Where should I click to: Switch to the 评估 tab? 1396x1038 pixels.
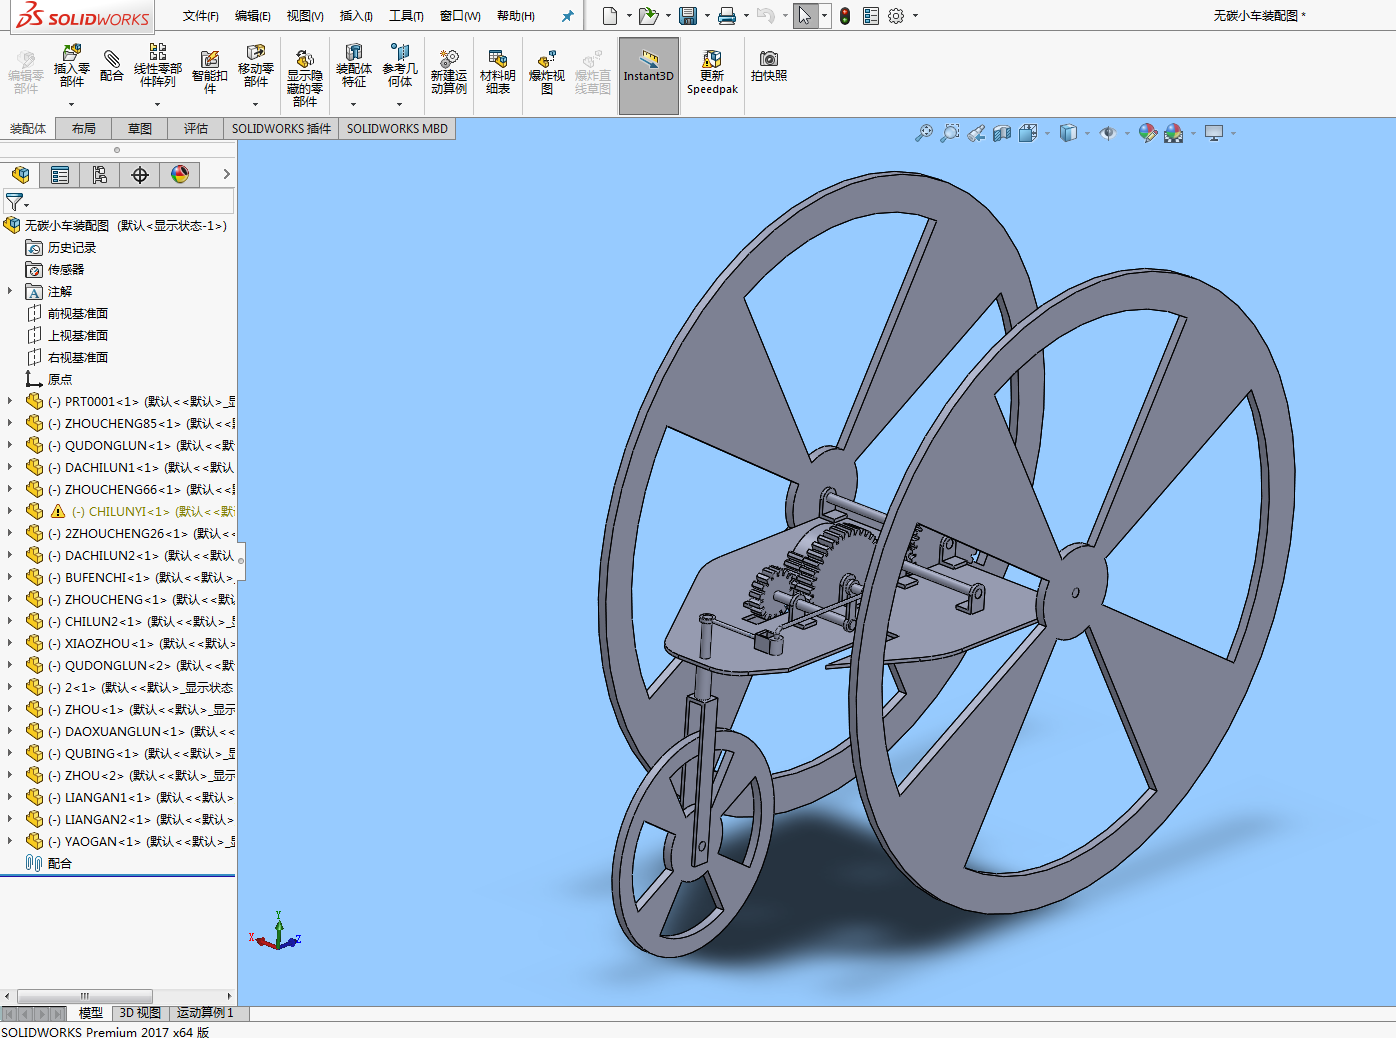point(195,128)
